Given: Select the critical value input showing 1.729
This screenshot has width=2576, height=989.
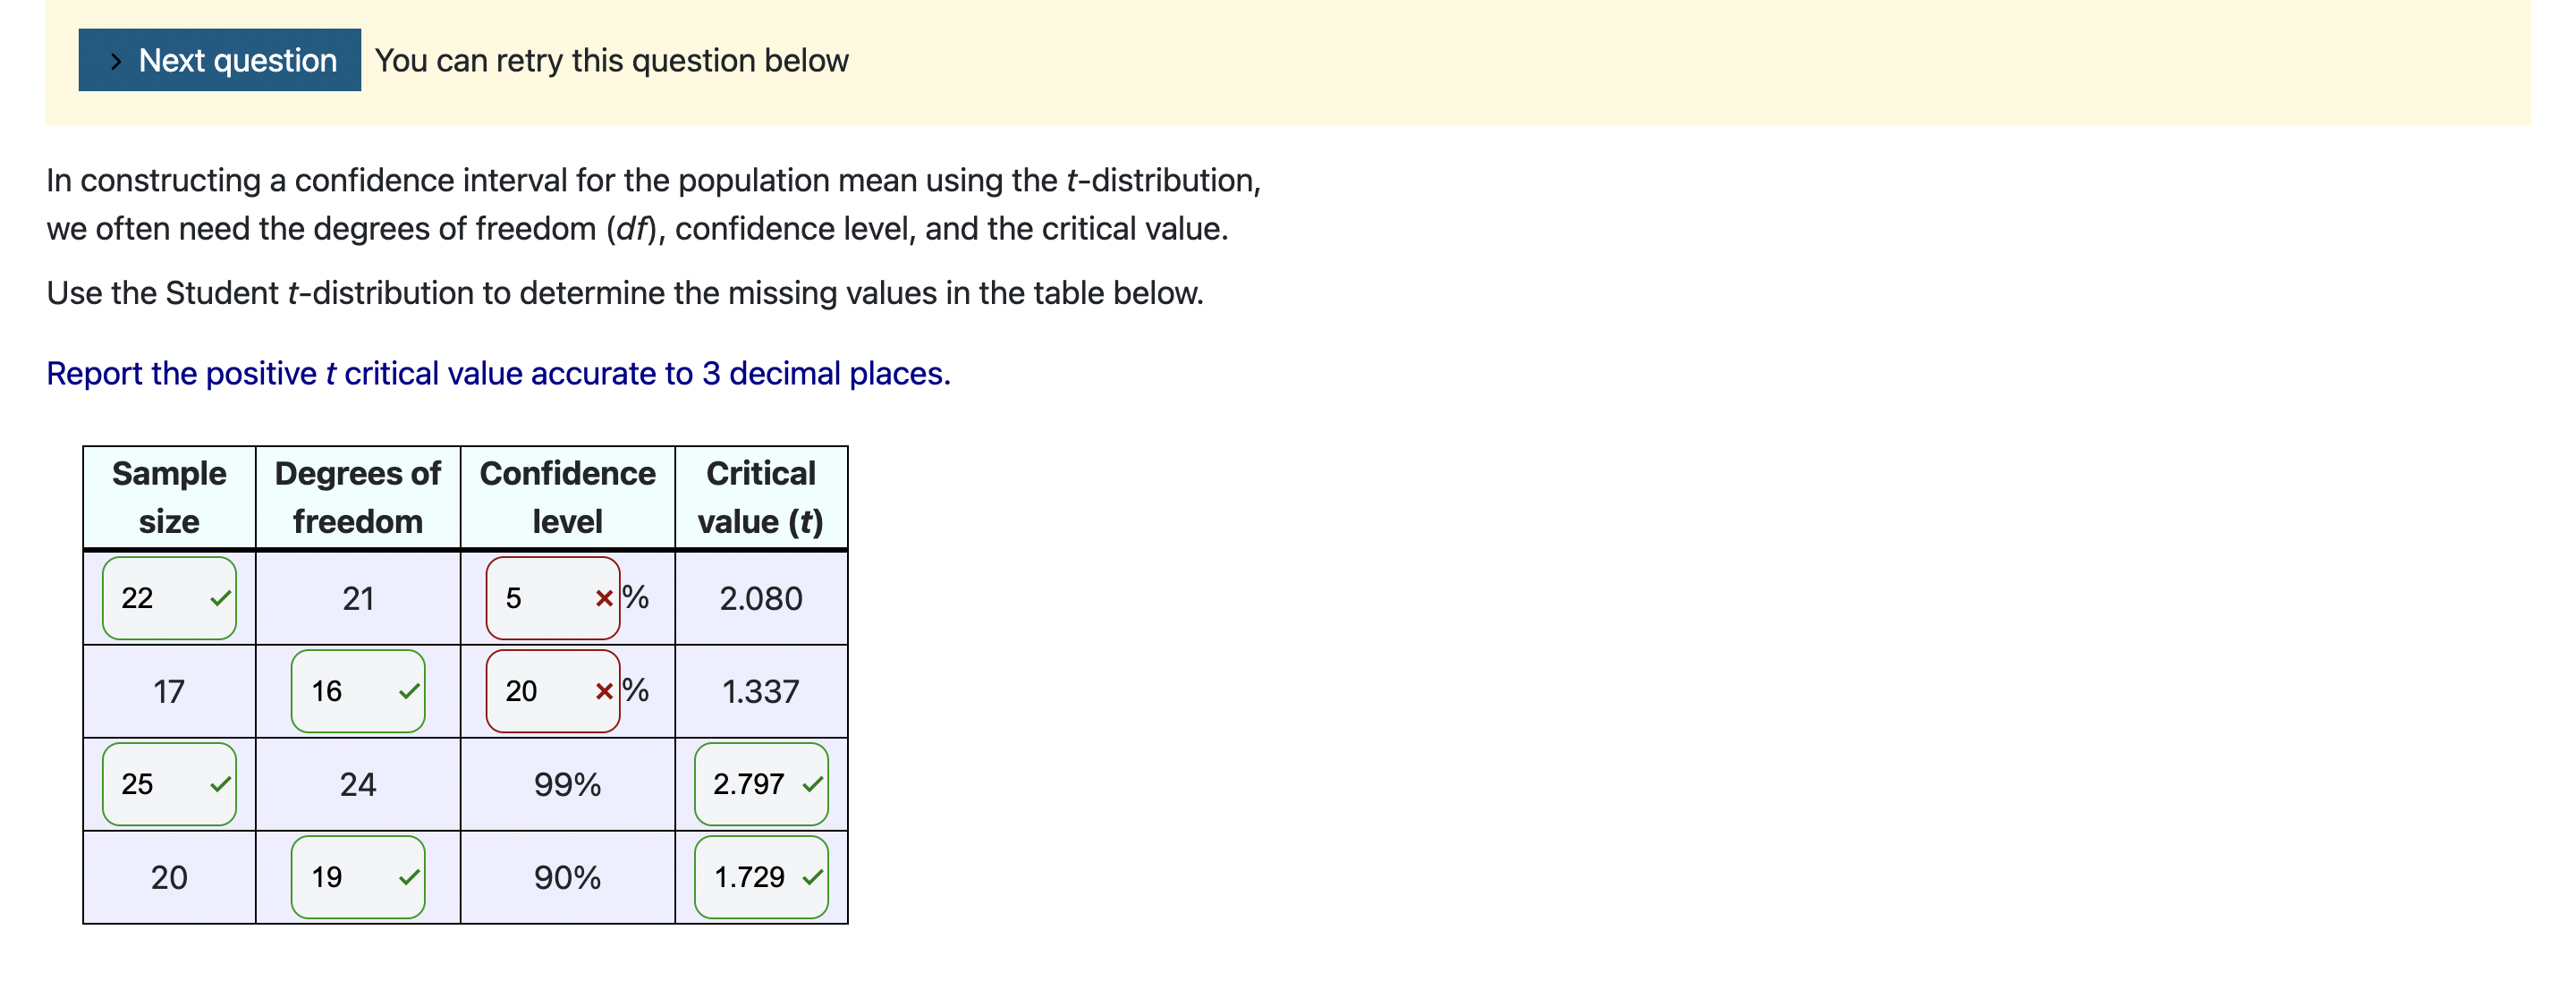Looking at the screenshot, I should (755, 877).
